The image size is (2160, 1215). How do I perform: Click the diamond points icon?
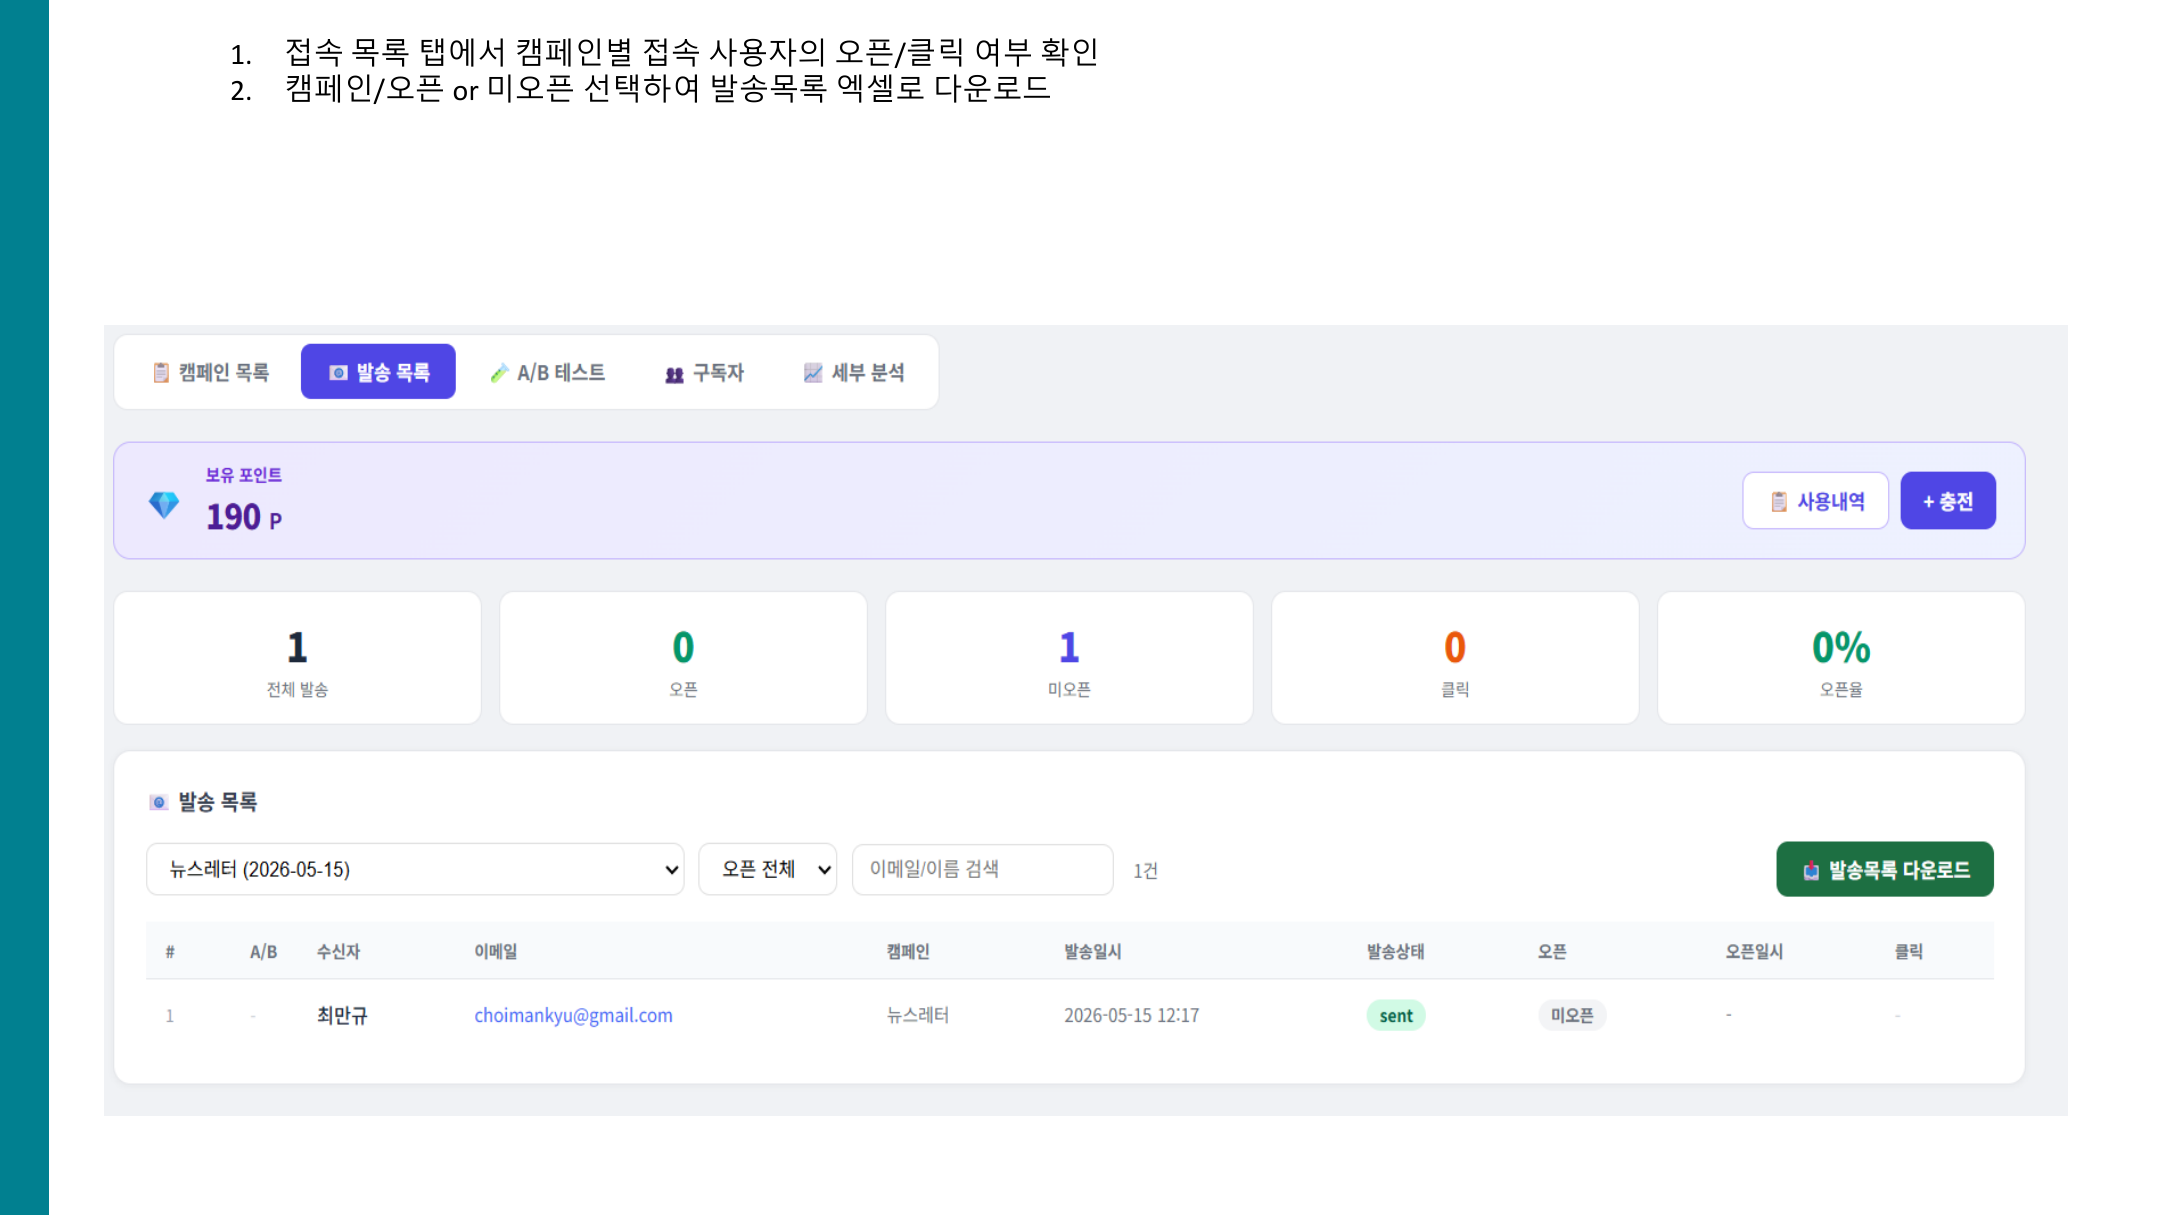164,504
